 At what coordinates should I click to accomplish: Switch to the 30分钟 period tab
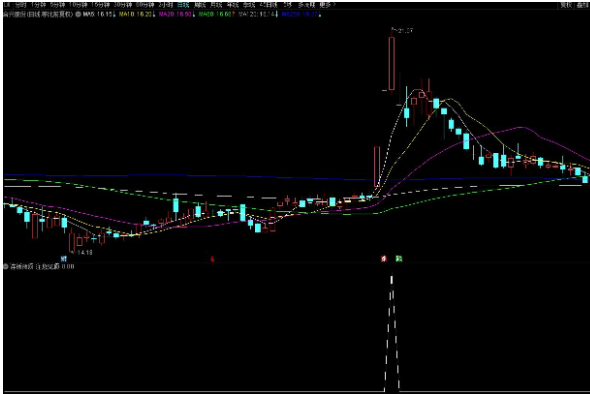tap(123, 5)
